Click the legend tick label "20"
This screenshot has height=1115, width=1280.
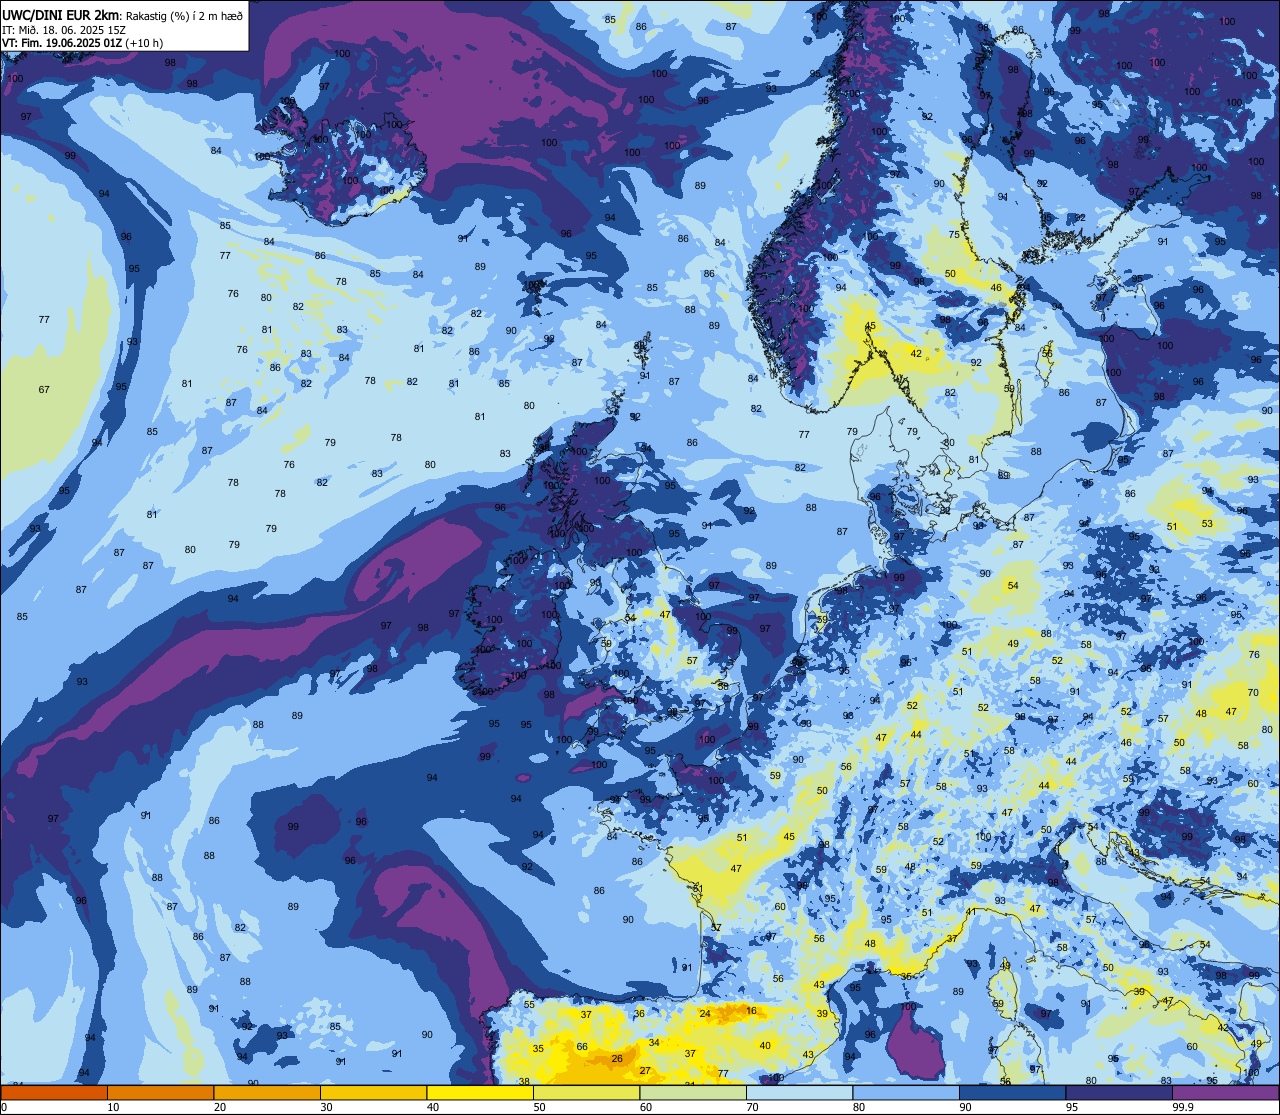[220, 1107]
